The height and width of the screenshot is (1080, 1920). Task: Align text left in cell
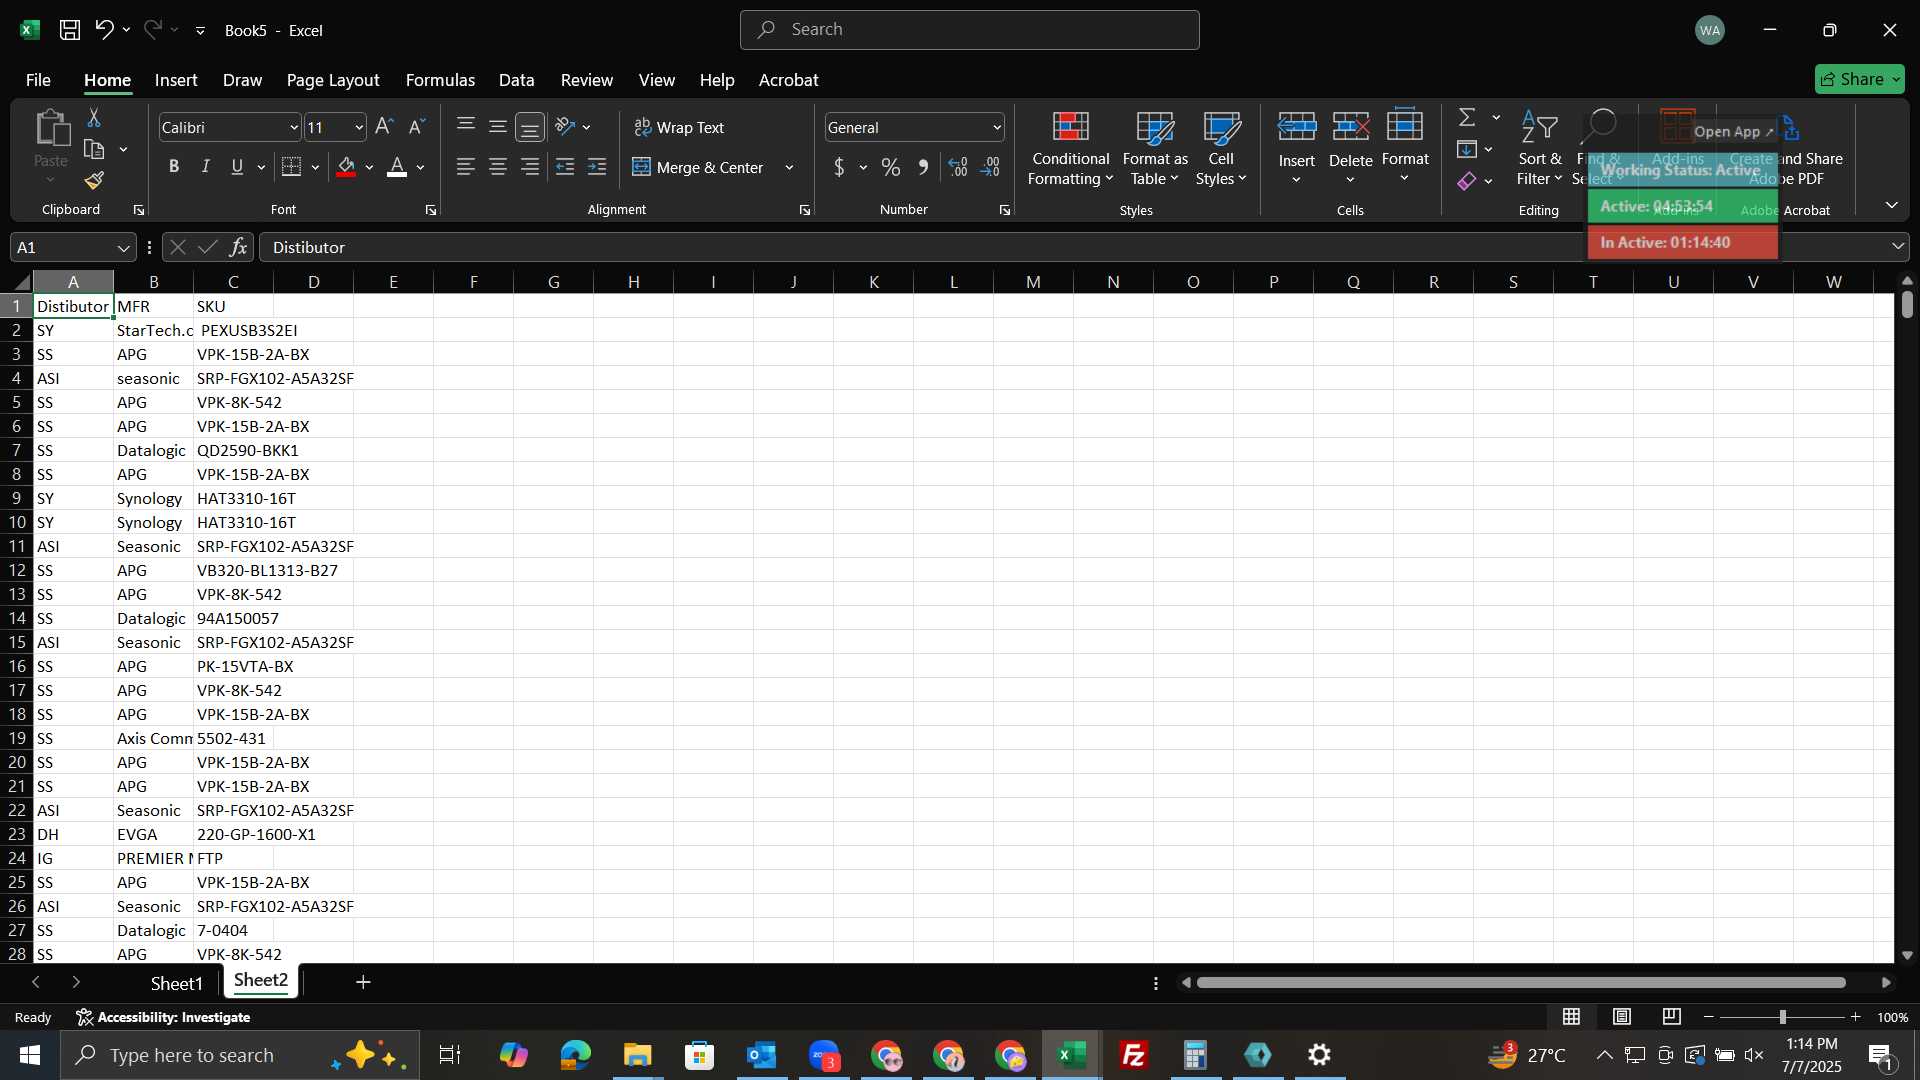point(466,167)
